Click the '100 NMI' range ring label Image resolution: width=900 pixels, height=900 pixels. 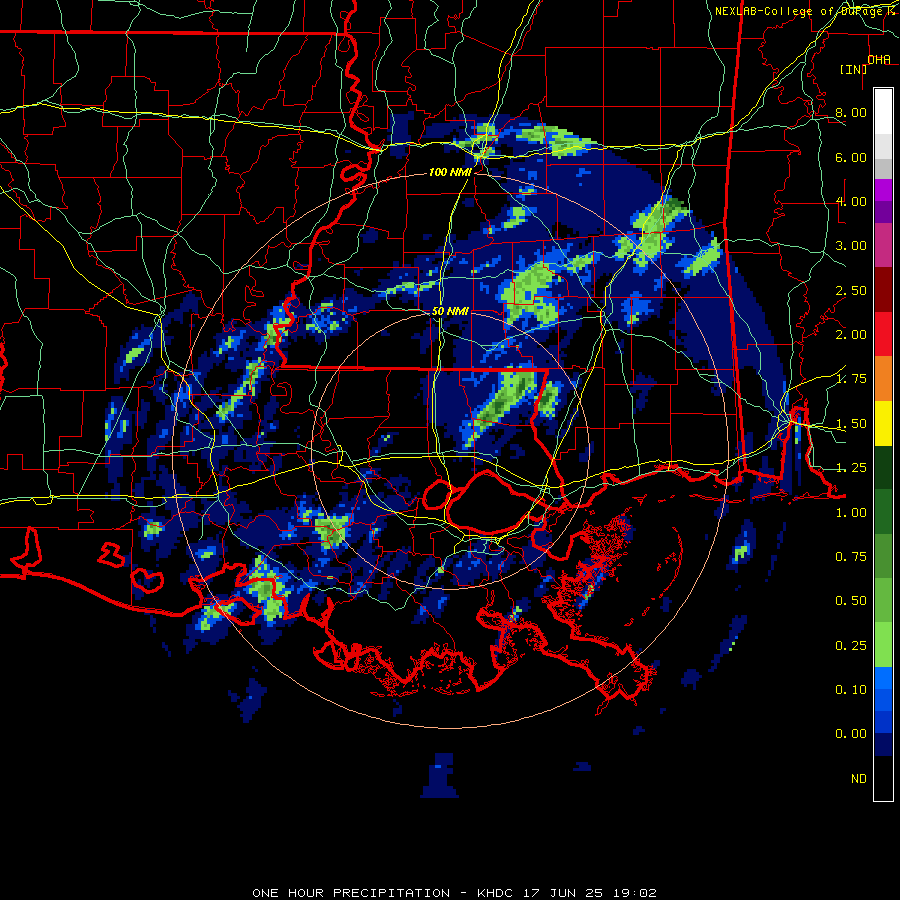tap(450, 172)
